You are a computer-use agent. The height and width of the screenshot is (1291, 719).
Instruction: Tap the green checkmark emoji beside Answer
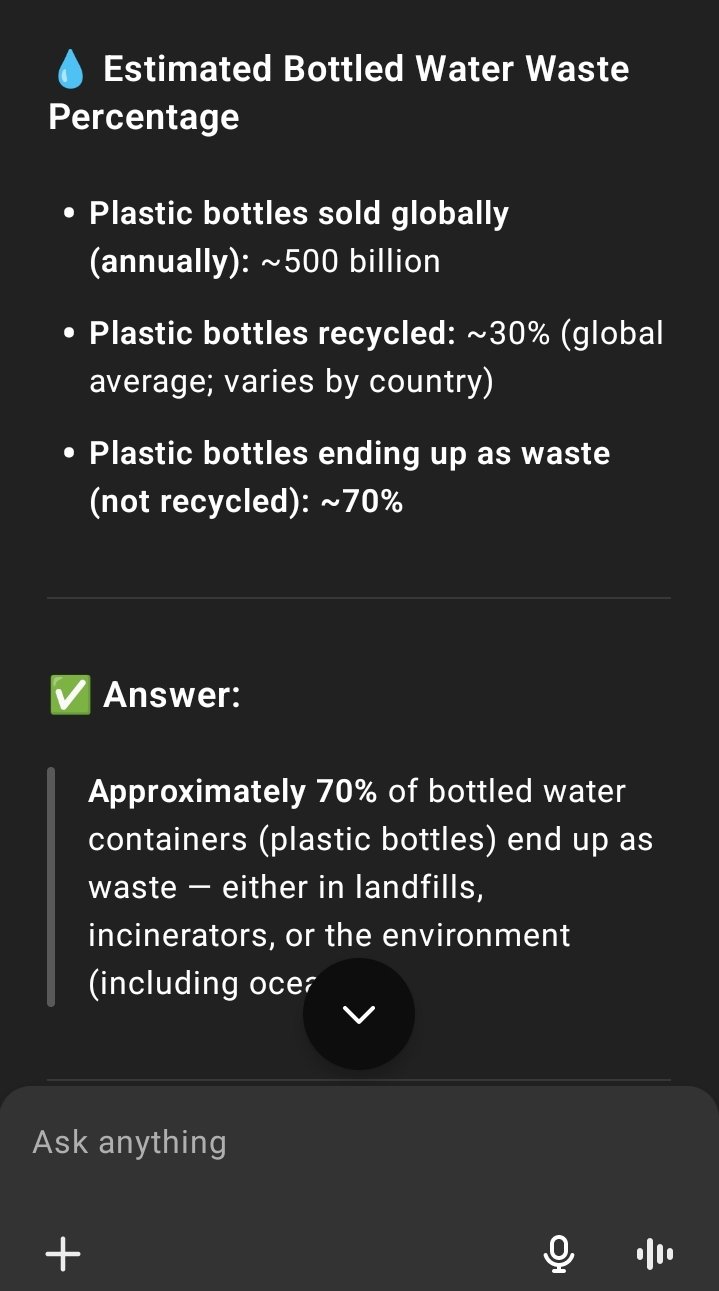coord(69,694)
